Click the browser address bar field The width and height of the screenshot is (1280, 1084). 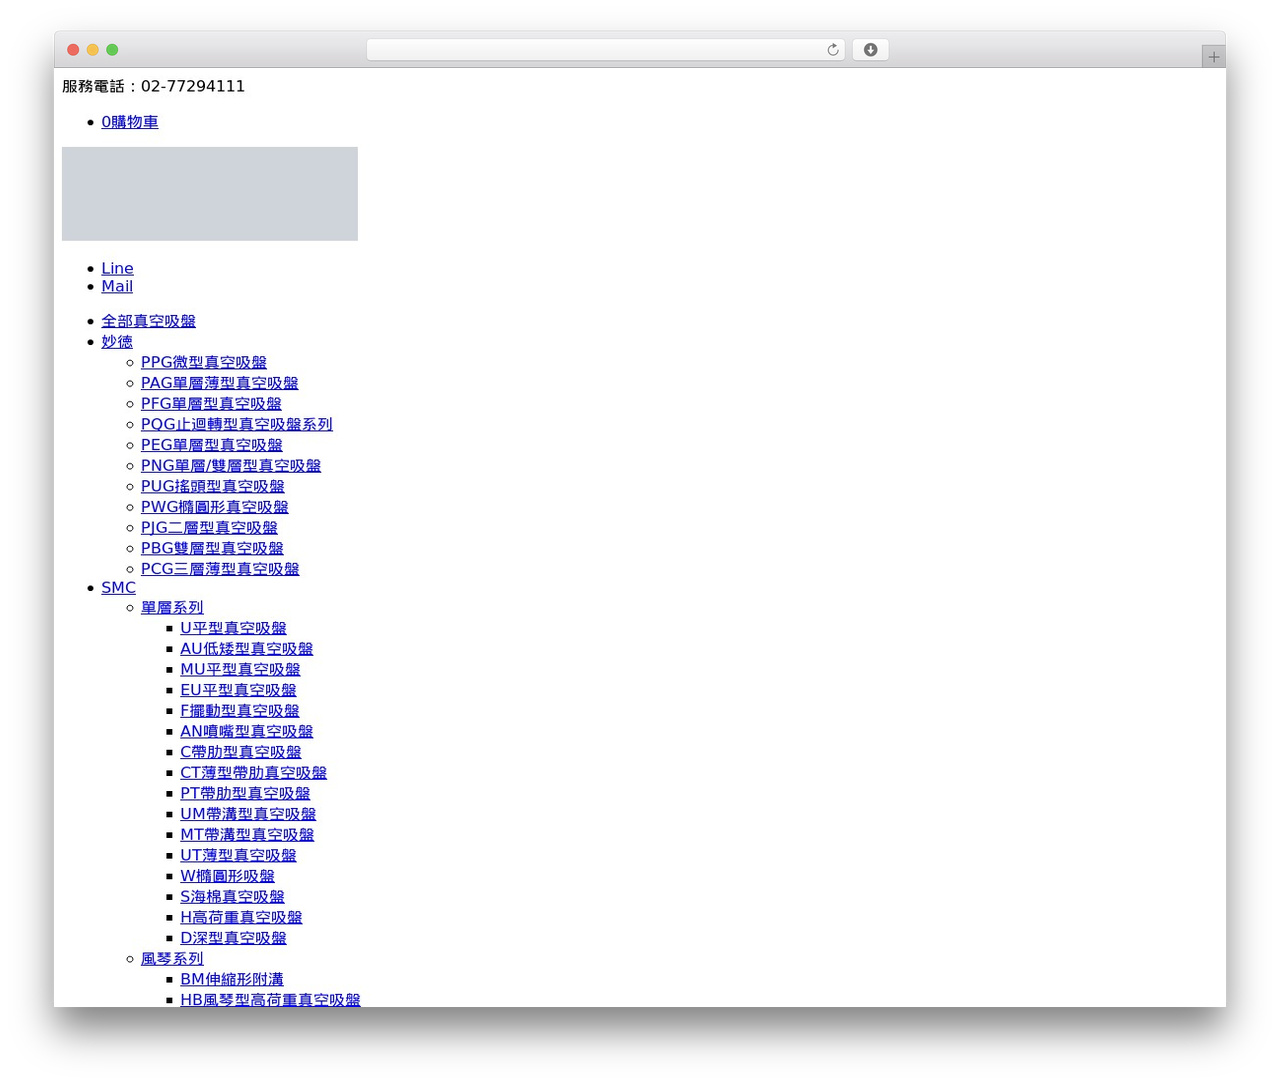(x=605, y=50)
